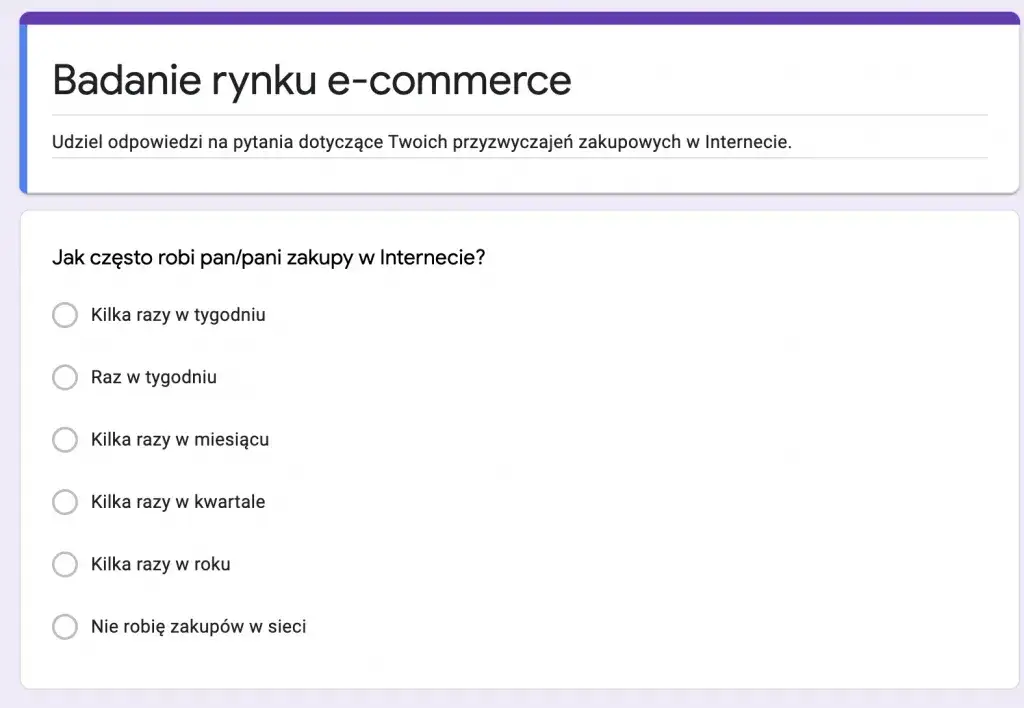Select the 'Kilka razy w tygodniu' radio button
The image size is (1024, 708).
click(65, 315)
